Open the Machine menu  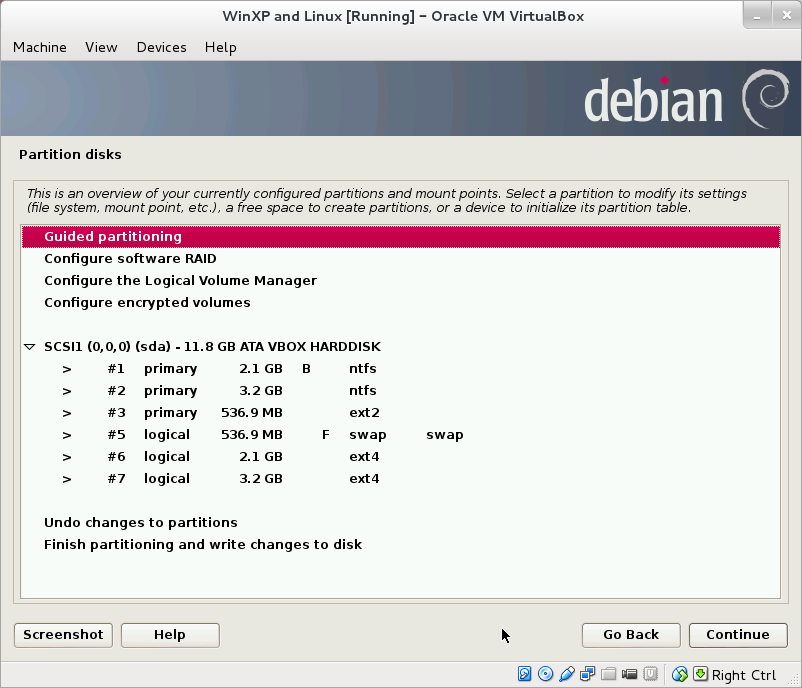[39, 47]
